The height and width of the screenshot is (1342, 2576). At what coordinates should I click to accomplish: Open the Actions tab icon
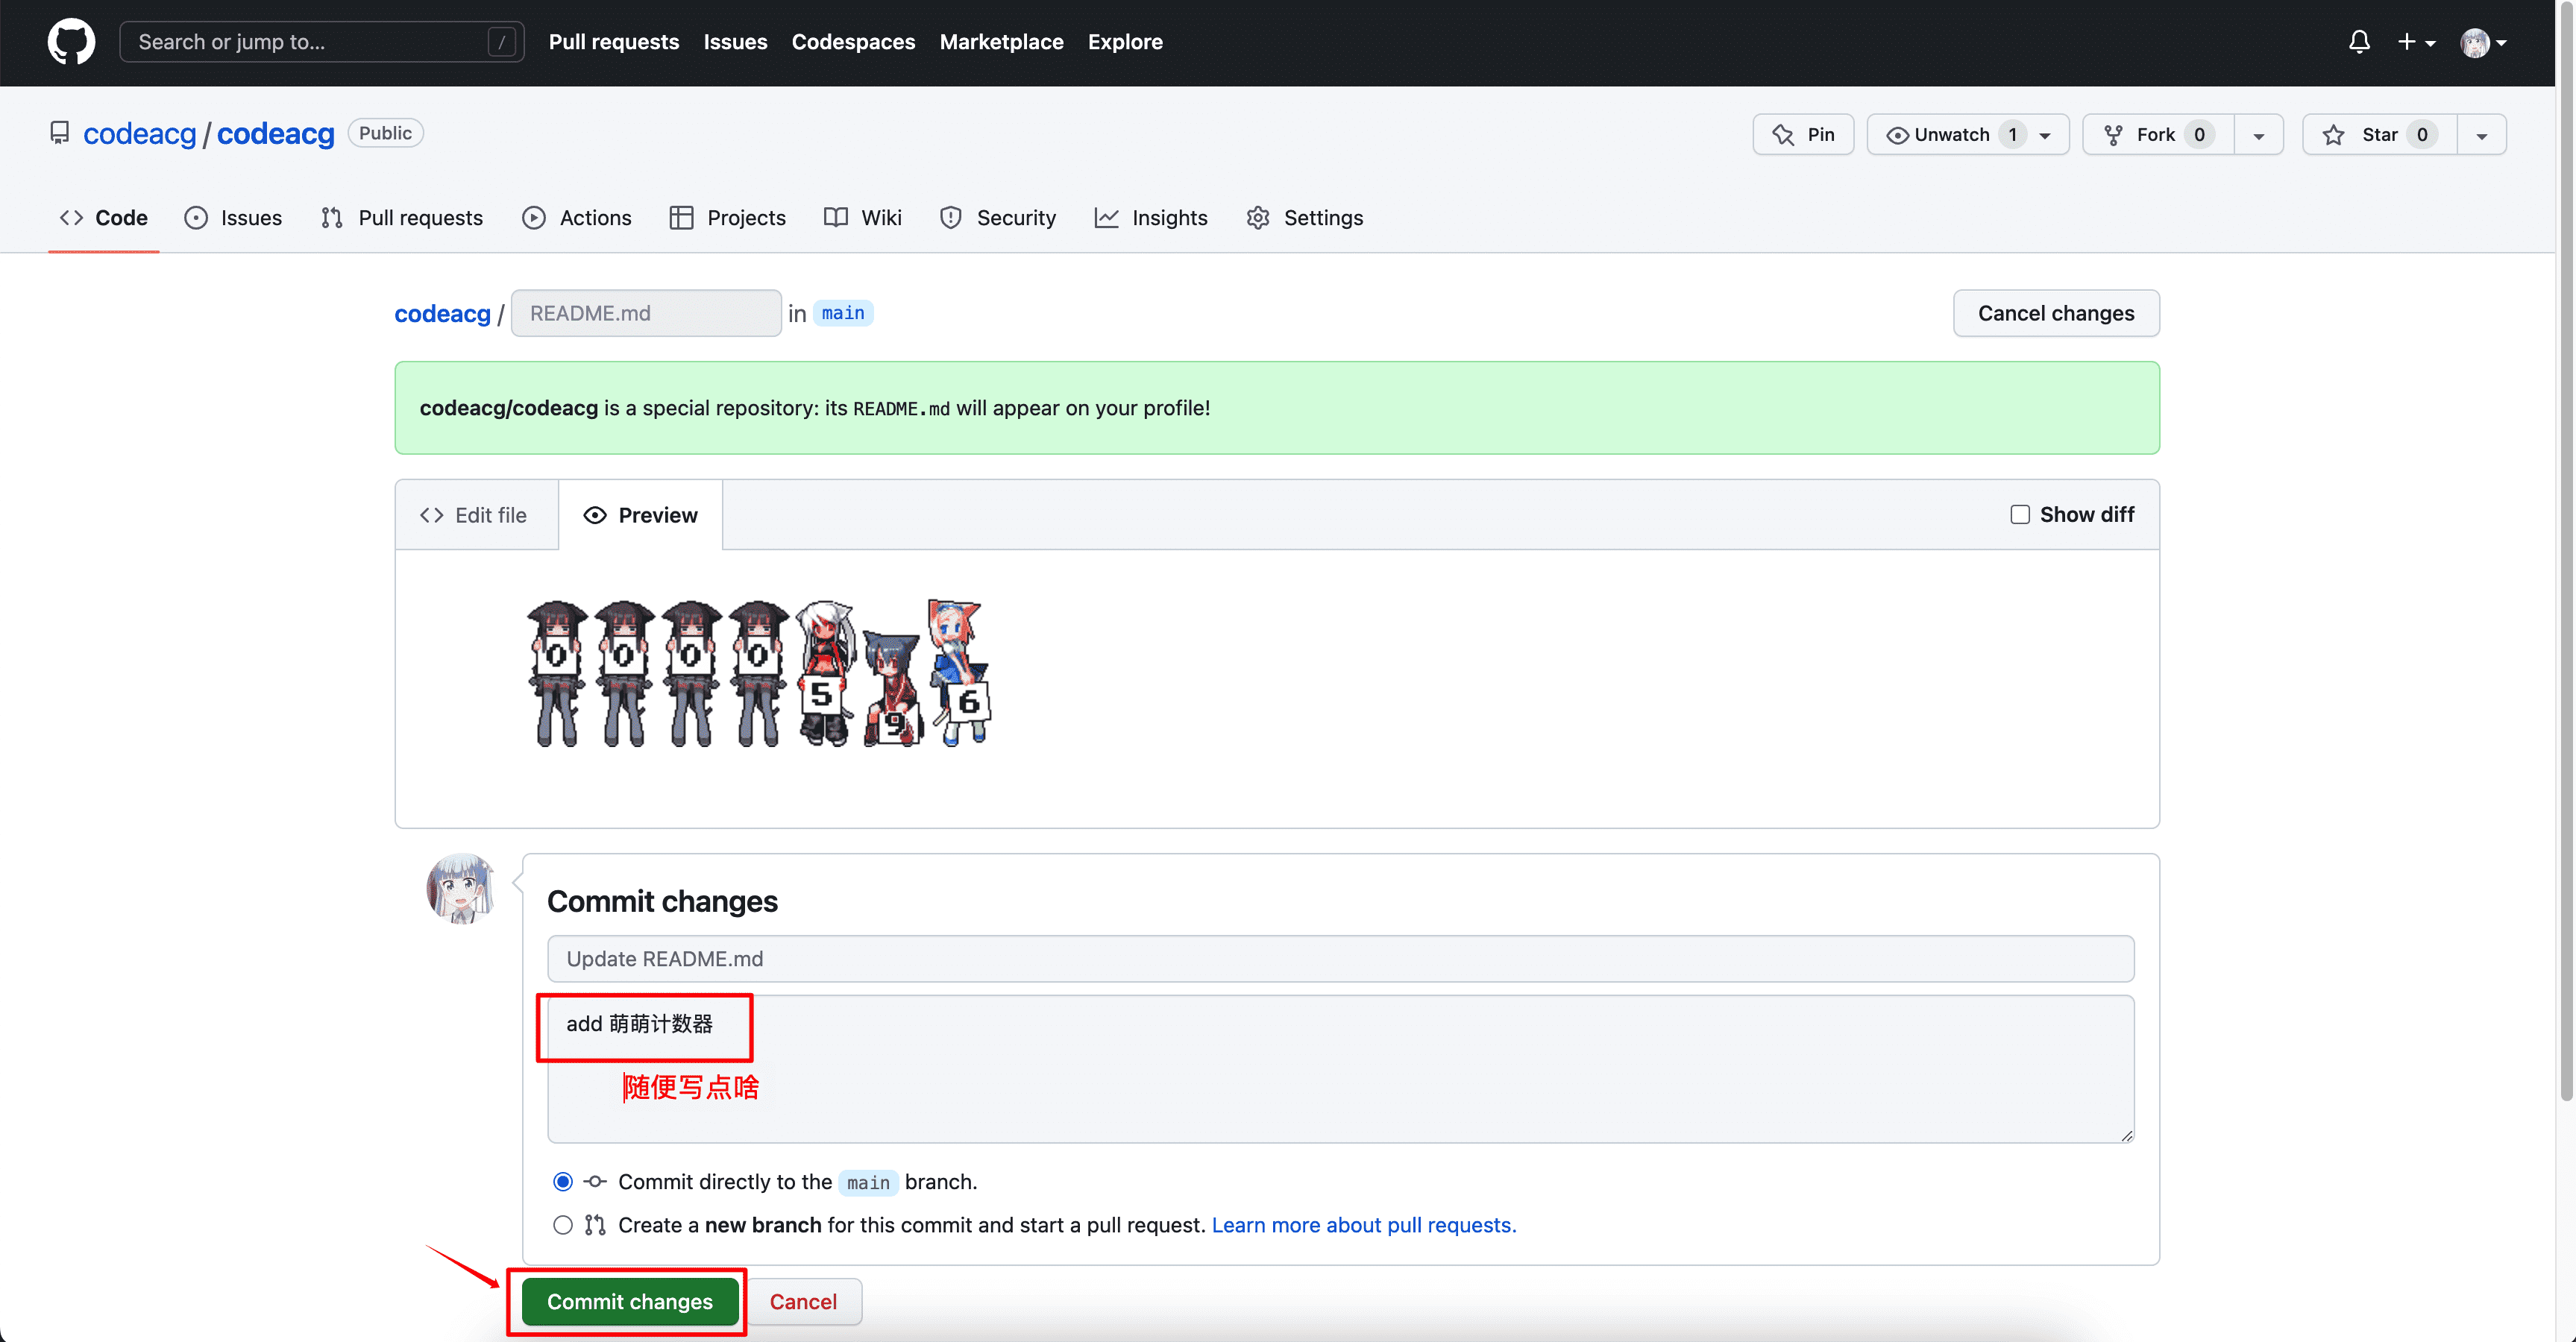click(x=535, y=217)
